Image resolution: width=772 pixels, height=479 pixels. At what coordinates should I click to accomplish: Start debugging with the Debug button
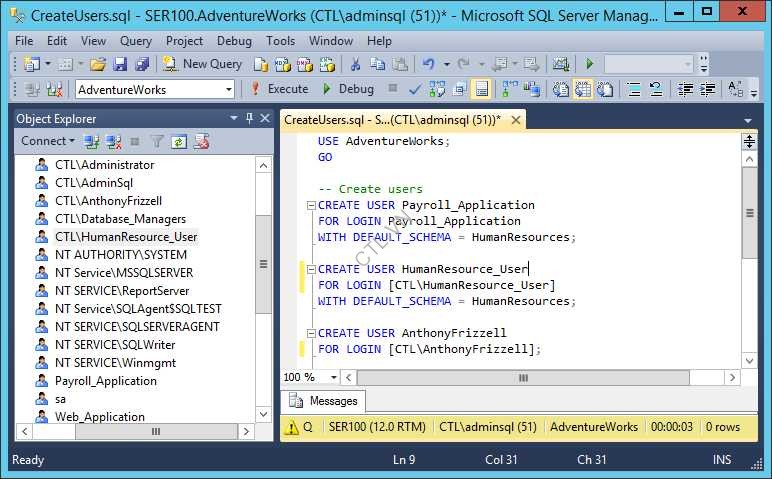348,89
